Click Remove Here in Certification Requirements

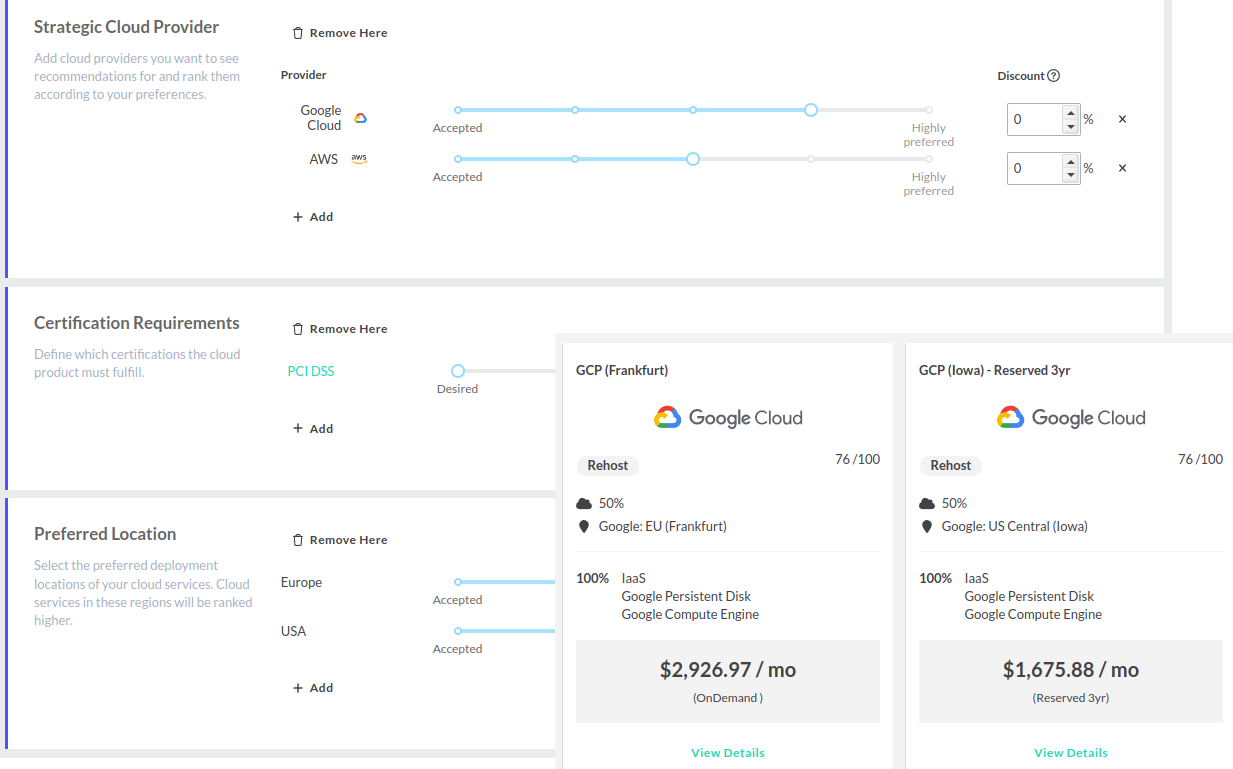click(x=340, y=329)
